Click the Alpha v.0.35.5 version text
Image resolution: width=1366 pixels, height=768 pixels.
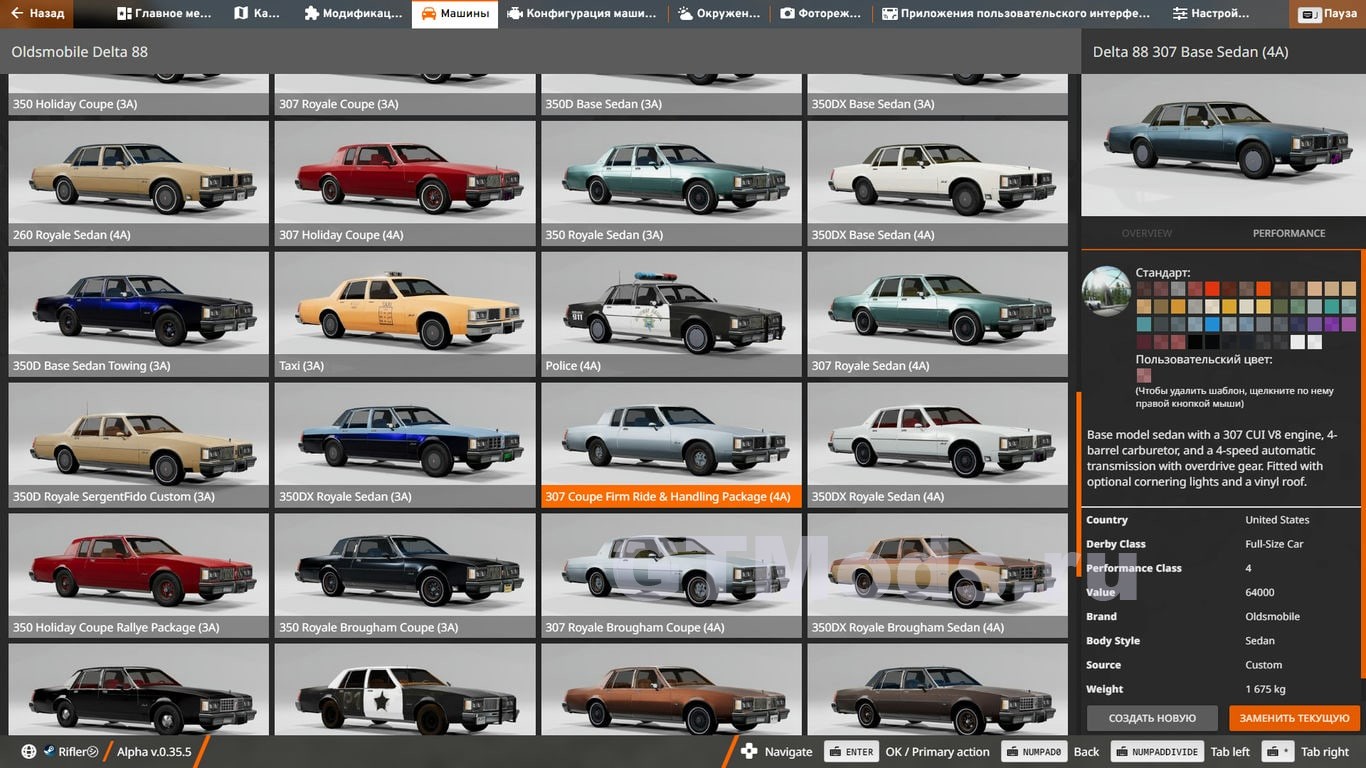click(x=154, y=752)
